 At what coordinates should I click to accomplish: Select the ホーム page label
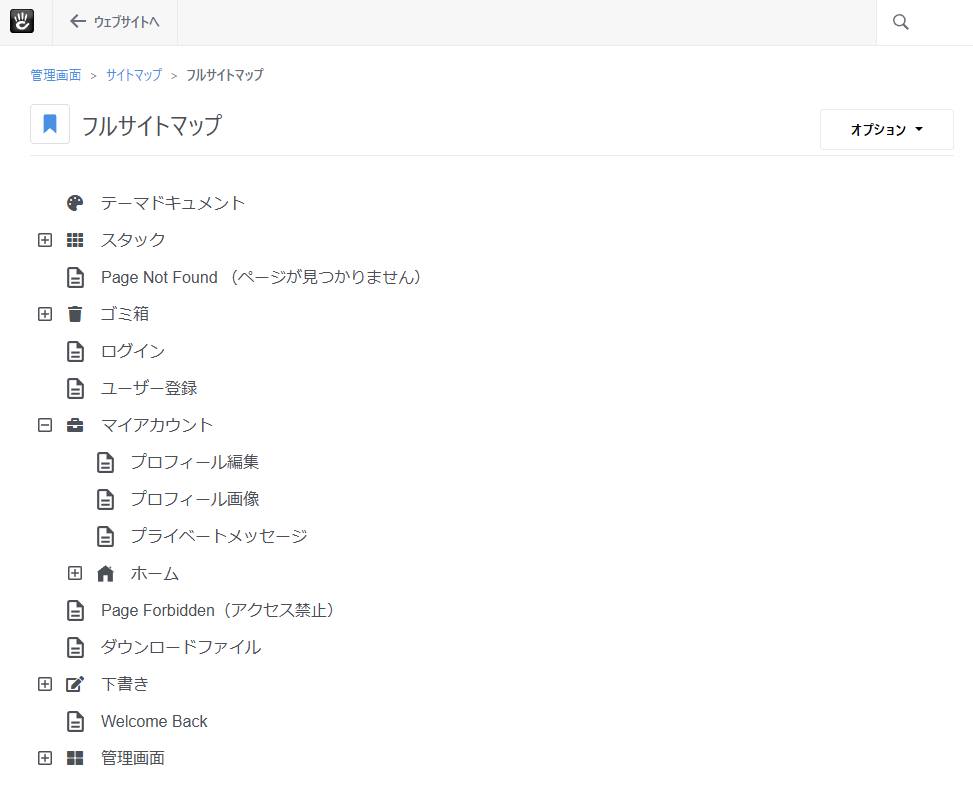tap(155, 573)
